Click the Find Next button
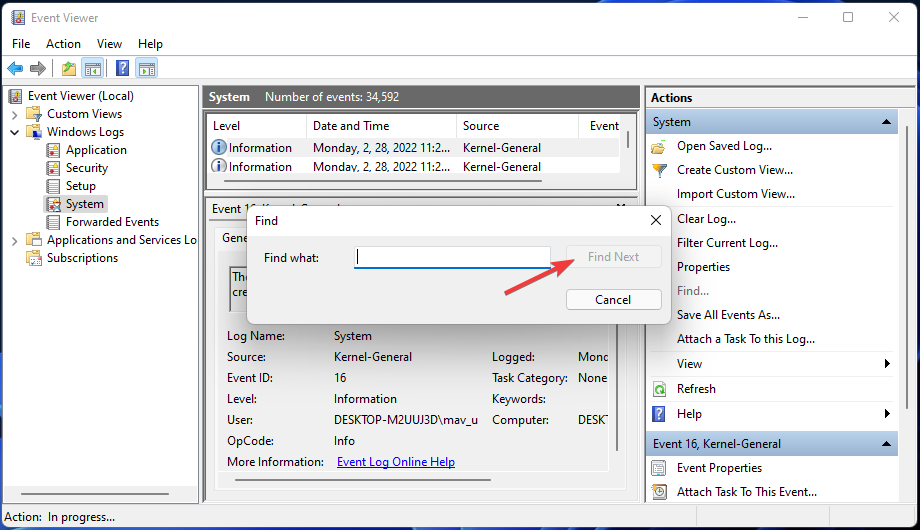 pos(614,256)
